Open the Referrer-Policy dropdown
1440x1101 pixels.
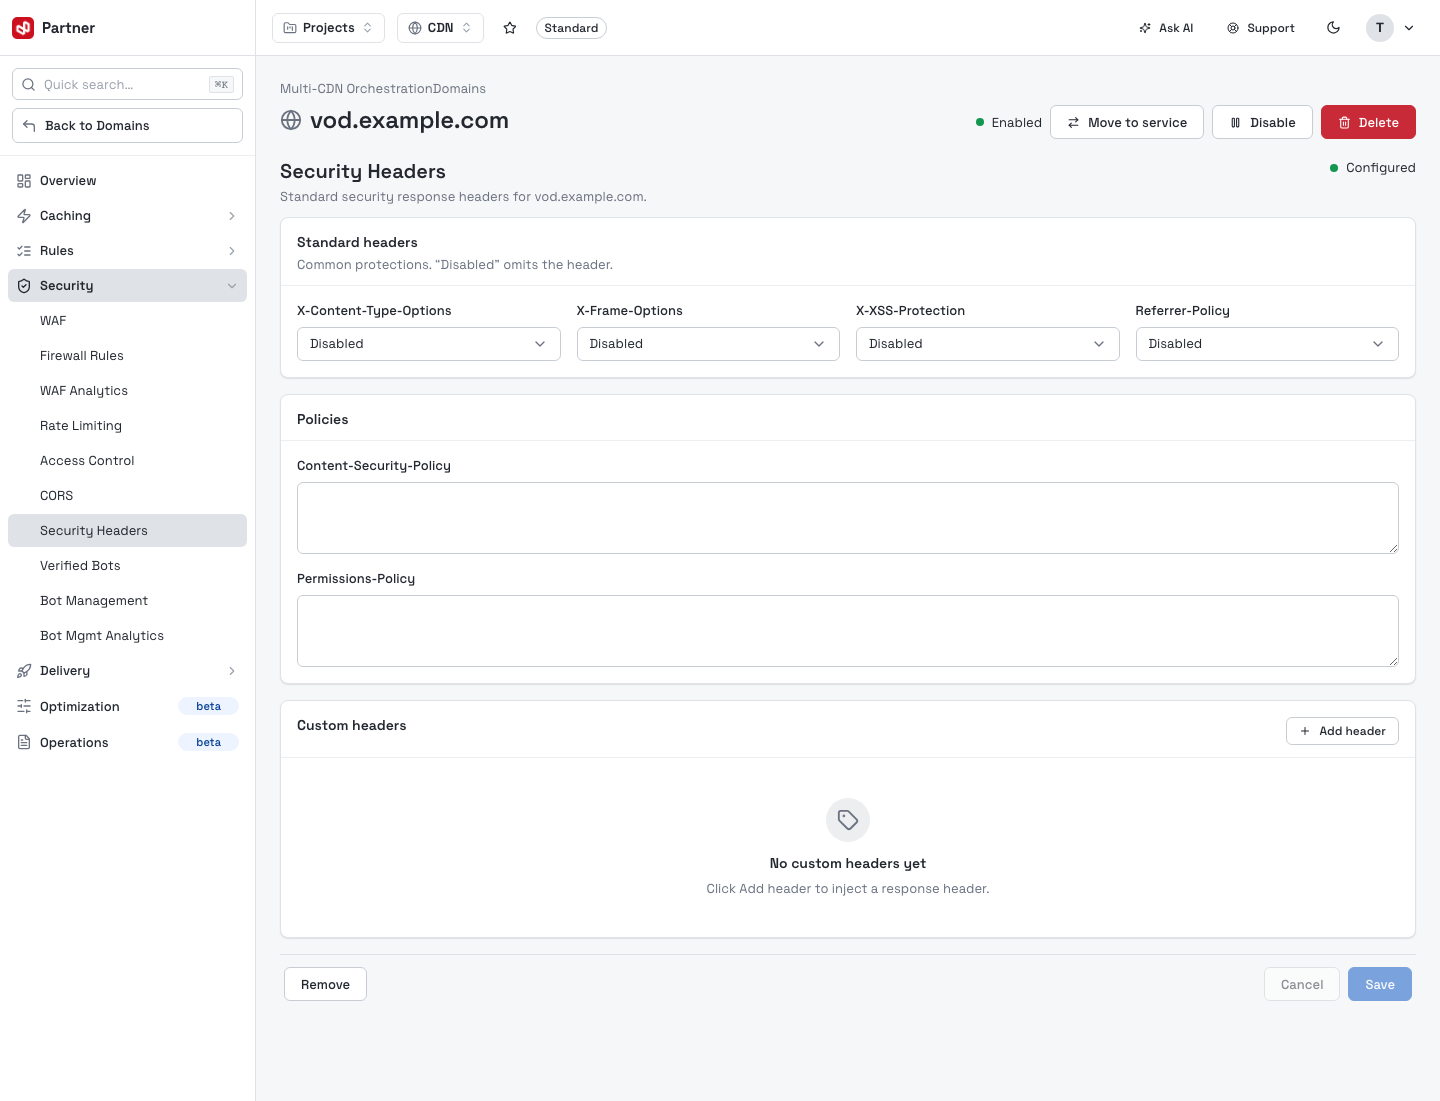[x=1267, y=344]
